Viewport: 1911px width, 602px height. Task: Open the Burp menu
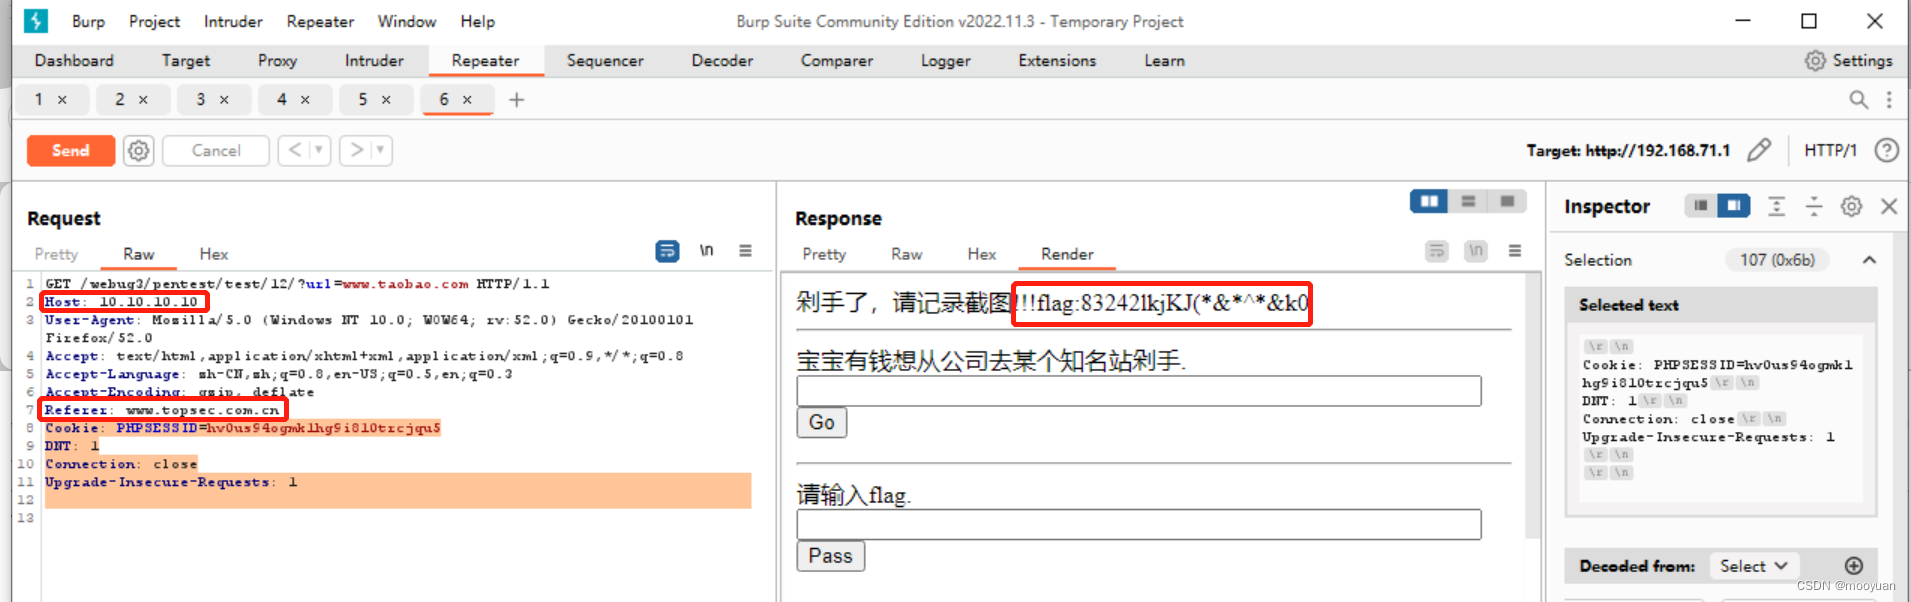[x=88, y=21]
